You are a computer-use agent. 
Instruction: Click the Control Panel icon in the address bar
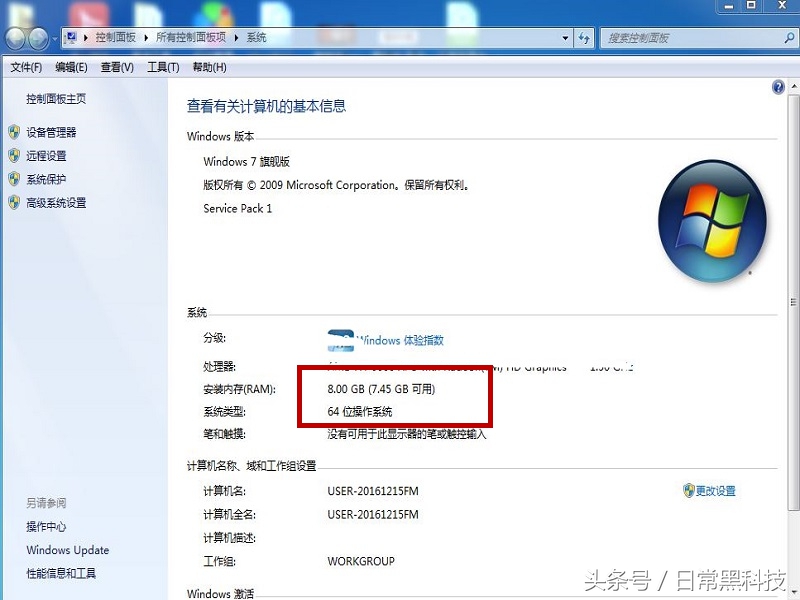[71, 38]
